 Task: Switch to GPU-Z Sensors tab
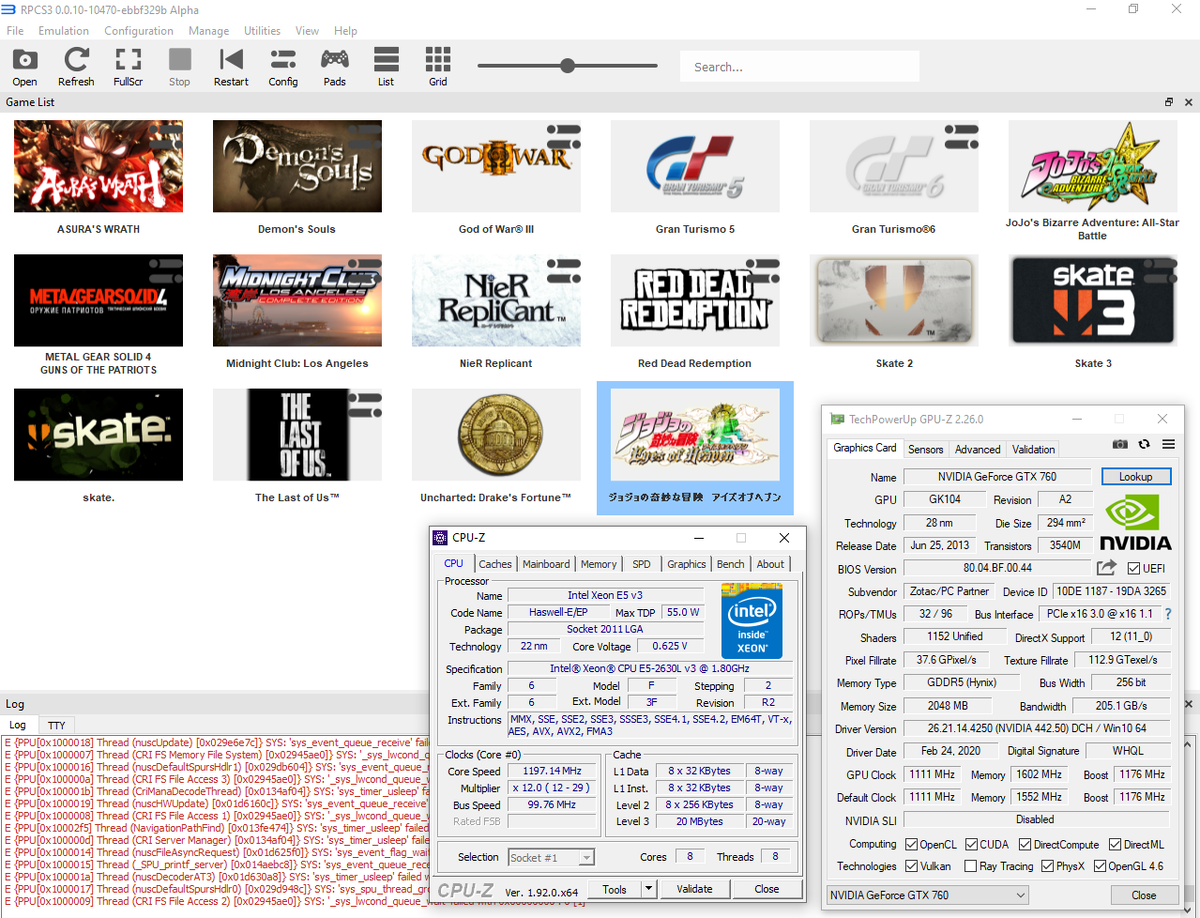click(925, 449)
